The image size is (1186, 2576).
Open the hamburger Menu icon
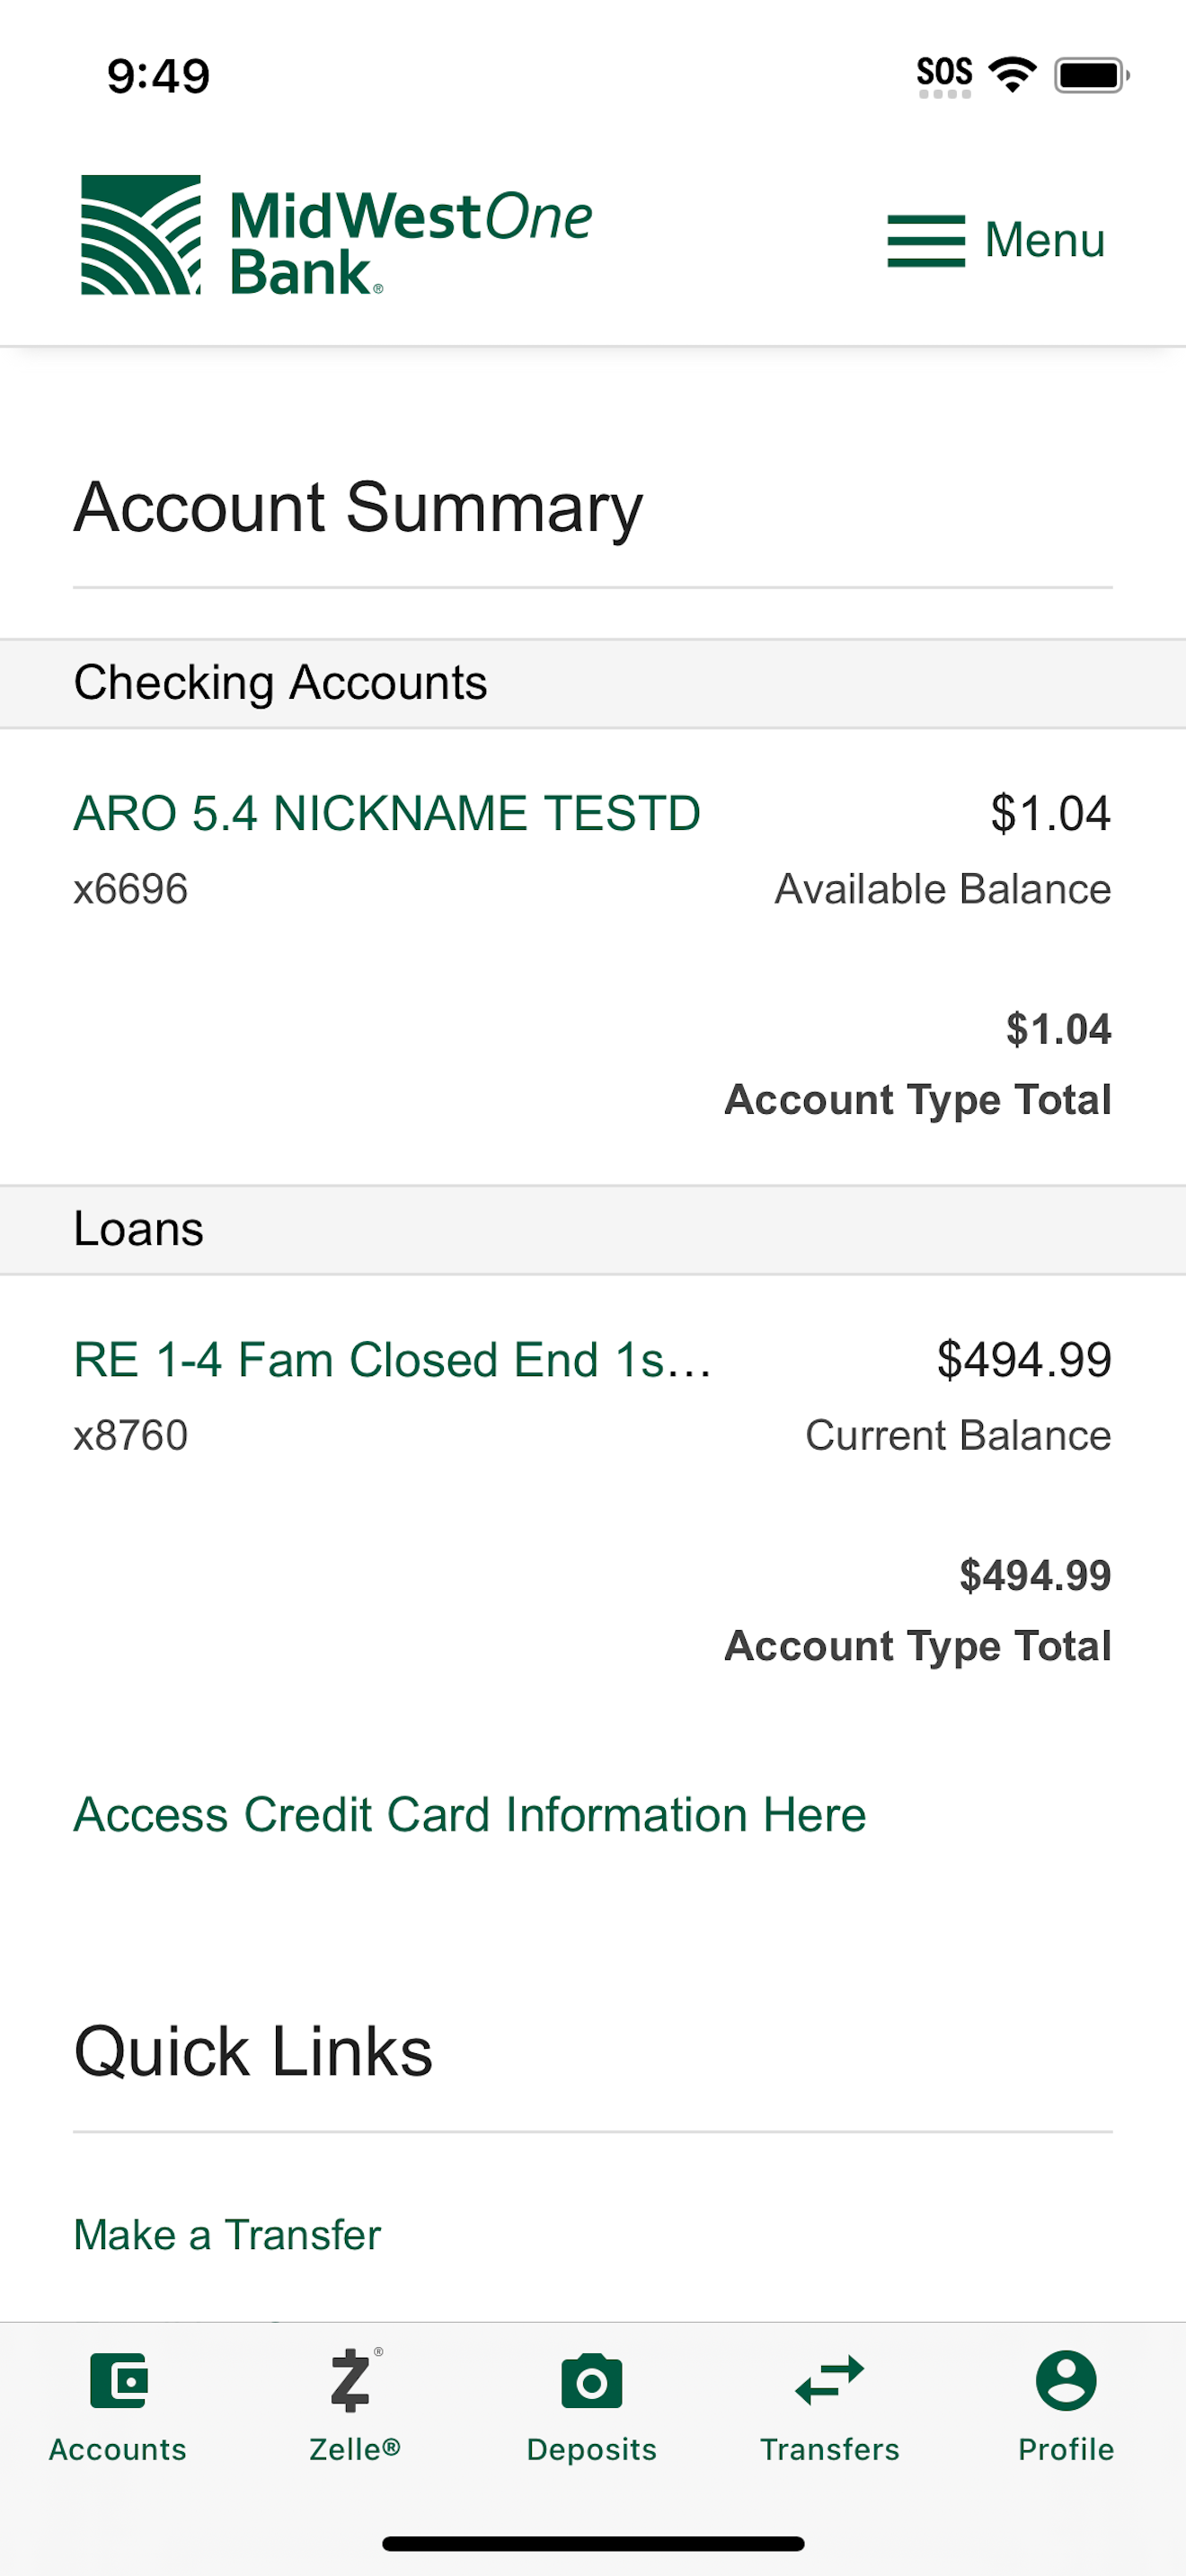[926, 241]
